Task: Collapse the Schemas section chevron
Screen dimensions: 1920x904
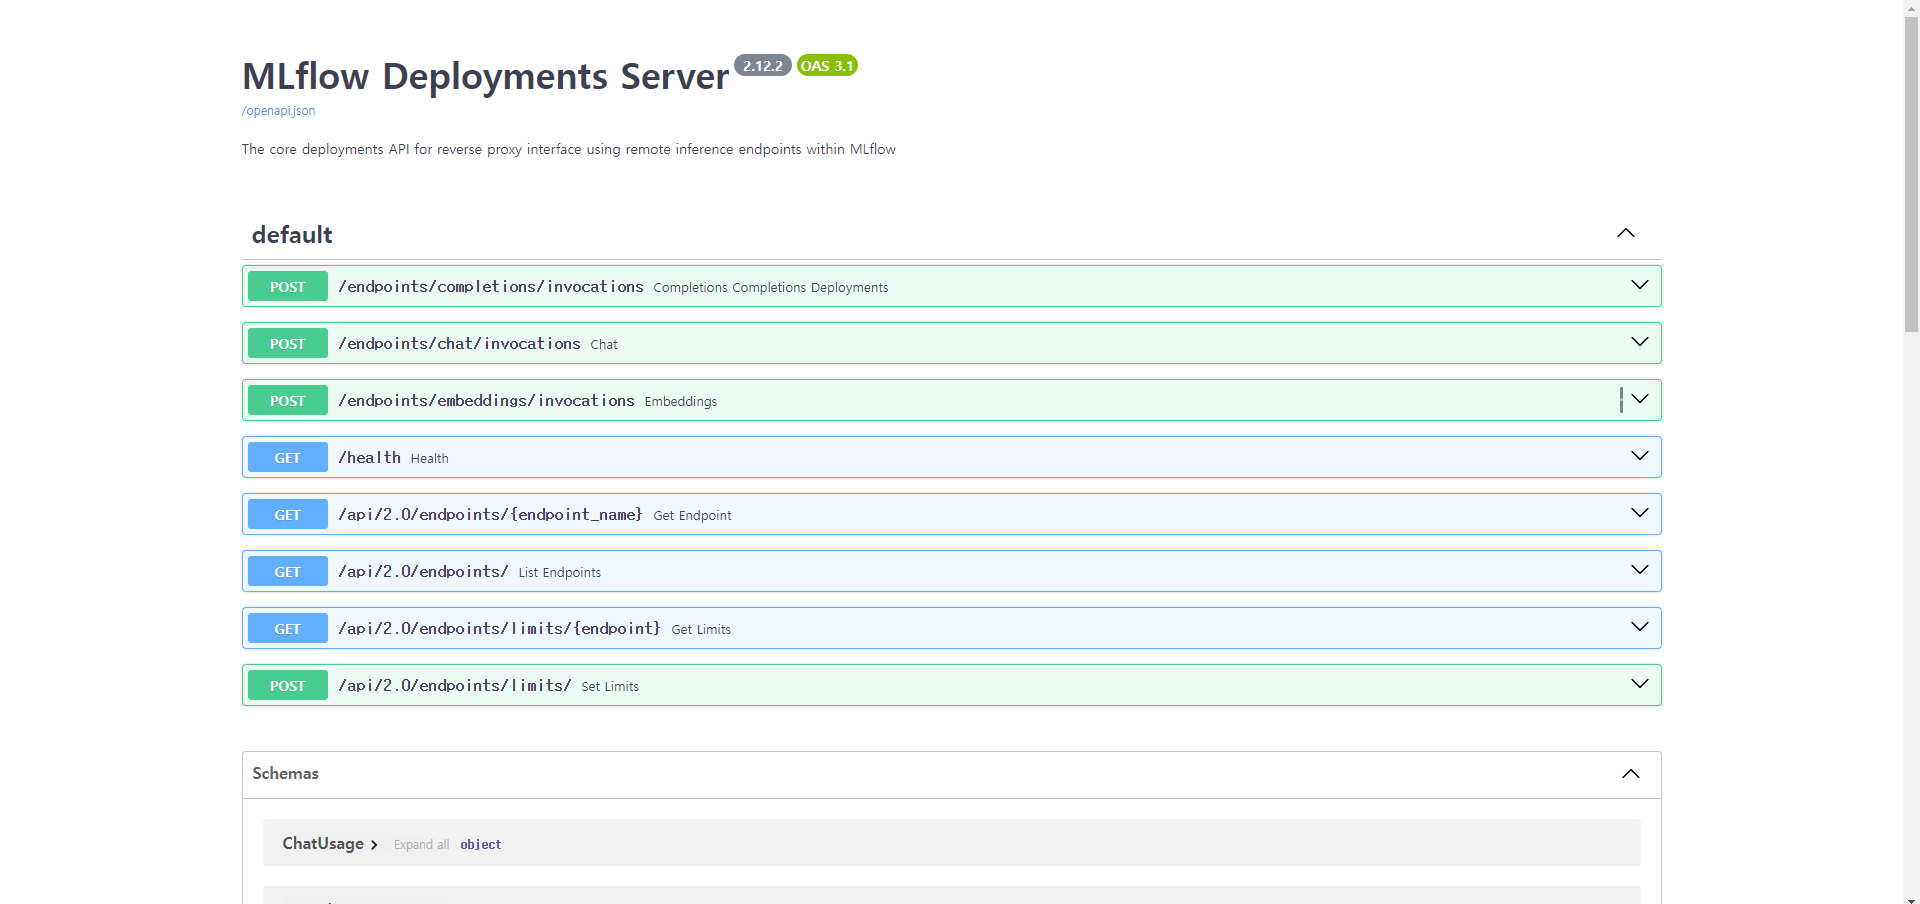Action: click(1631, 774)
